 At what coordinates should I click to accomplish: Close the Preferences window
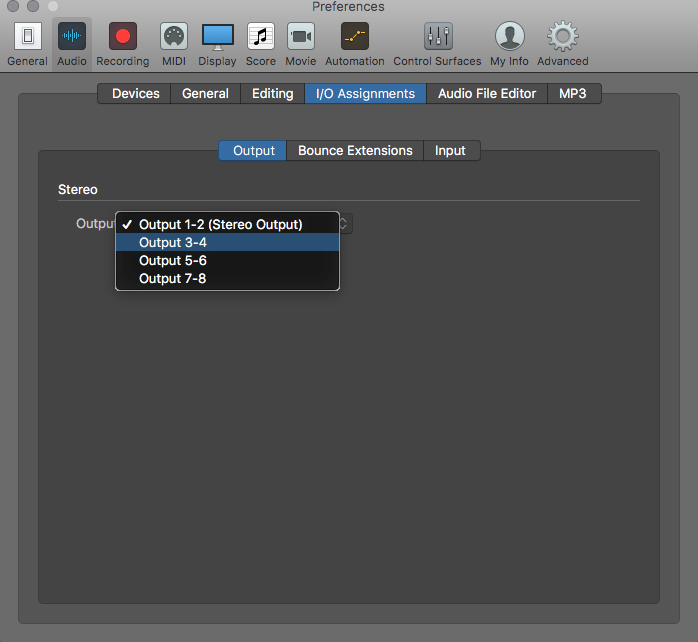(13, 5)
